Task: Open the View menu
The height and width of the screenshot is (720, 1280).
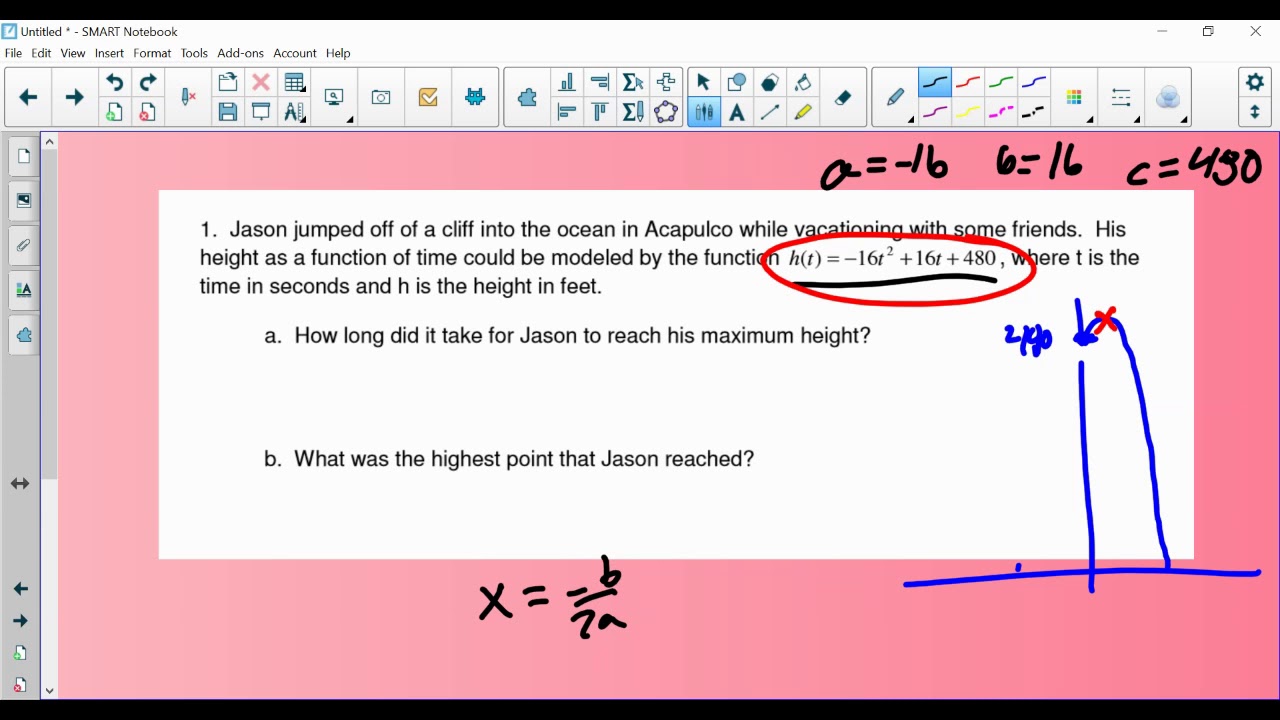Action: coord(73,53)
